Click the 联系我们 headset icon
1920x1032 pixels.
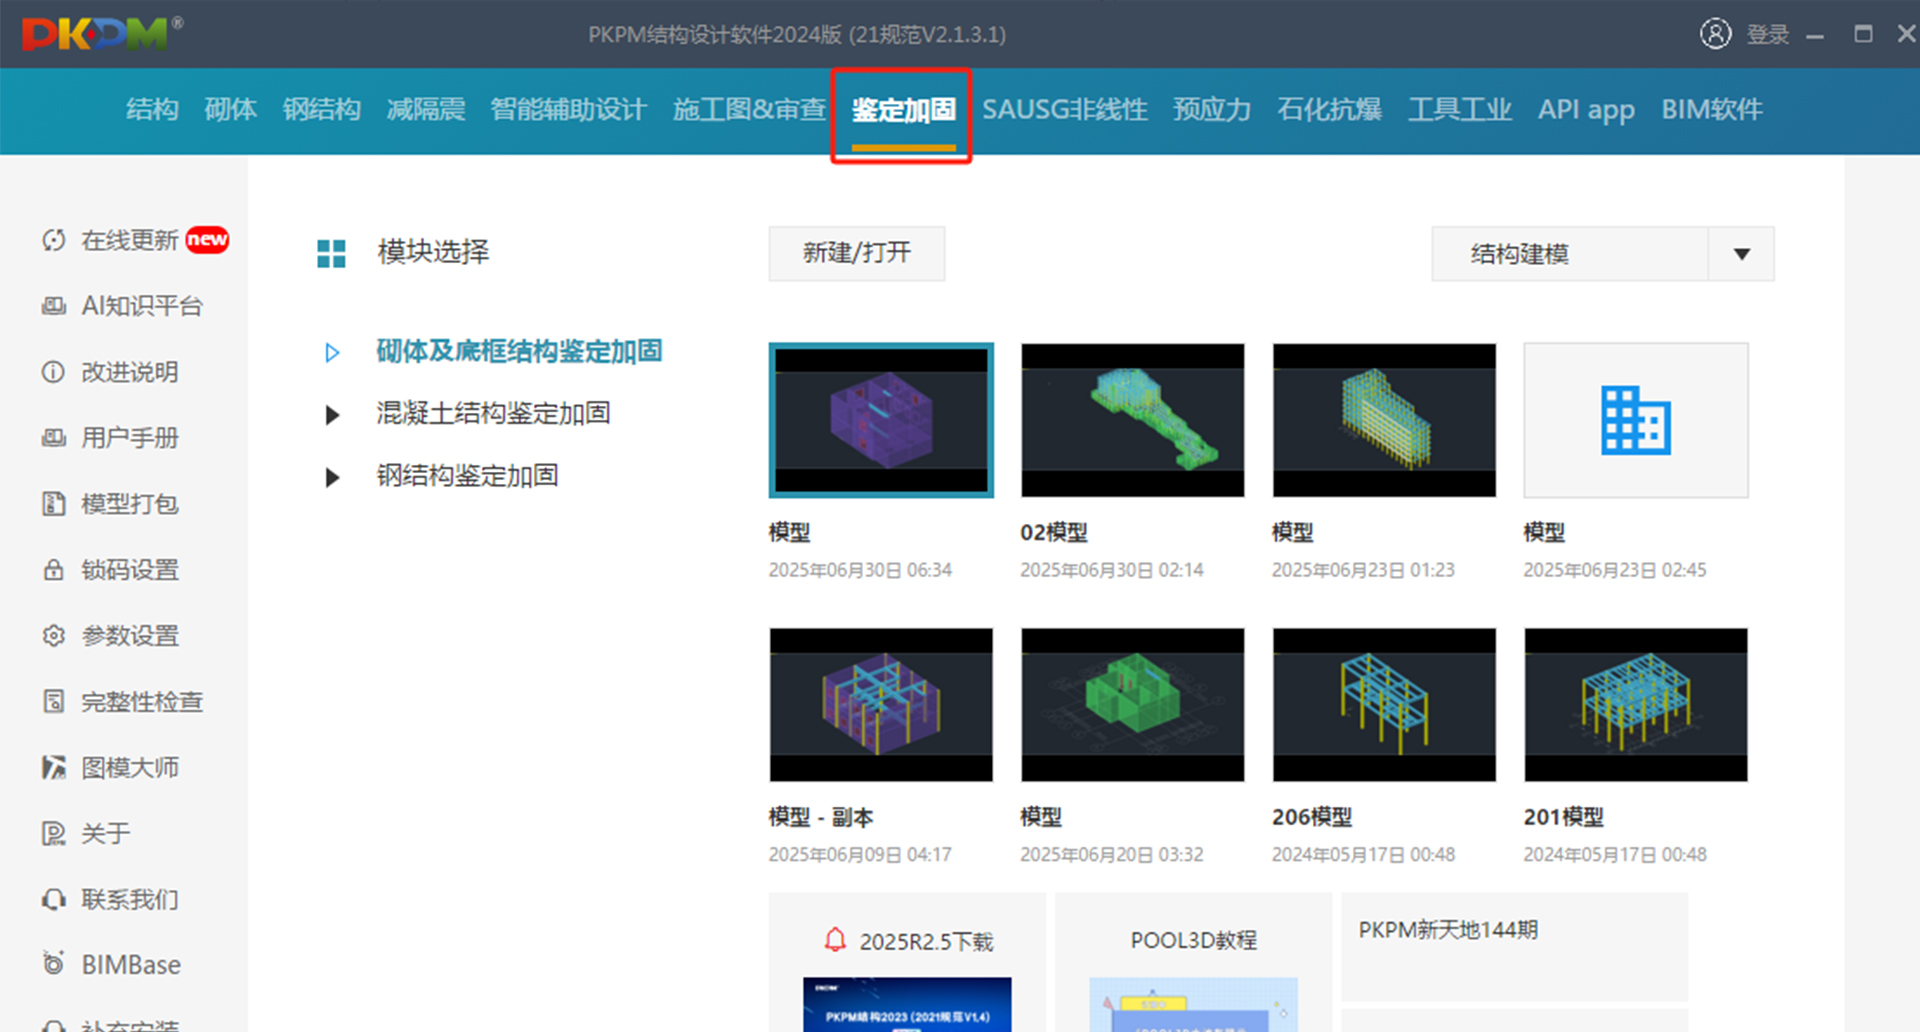[x=54, y=899]
